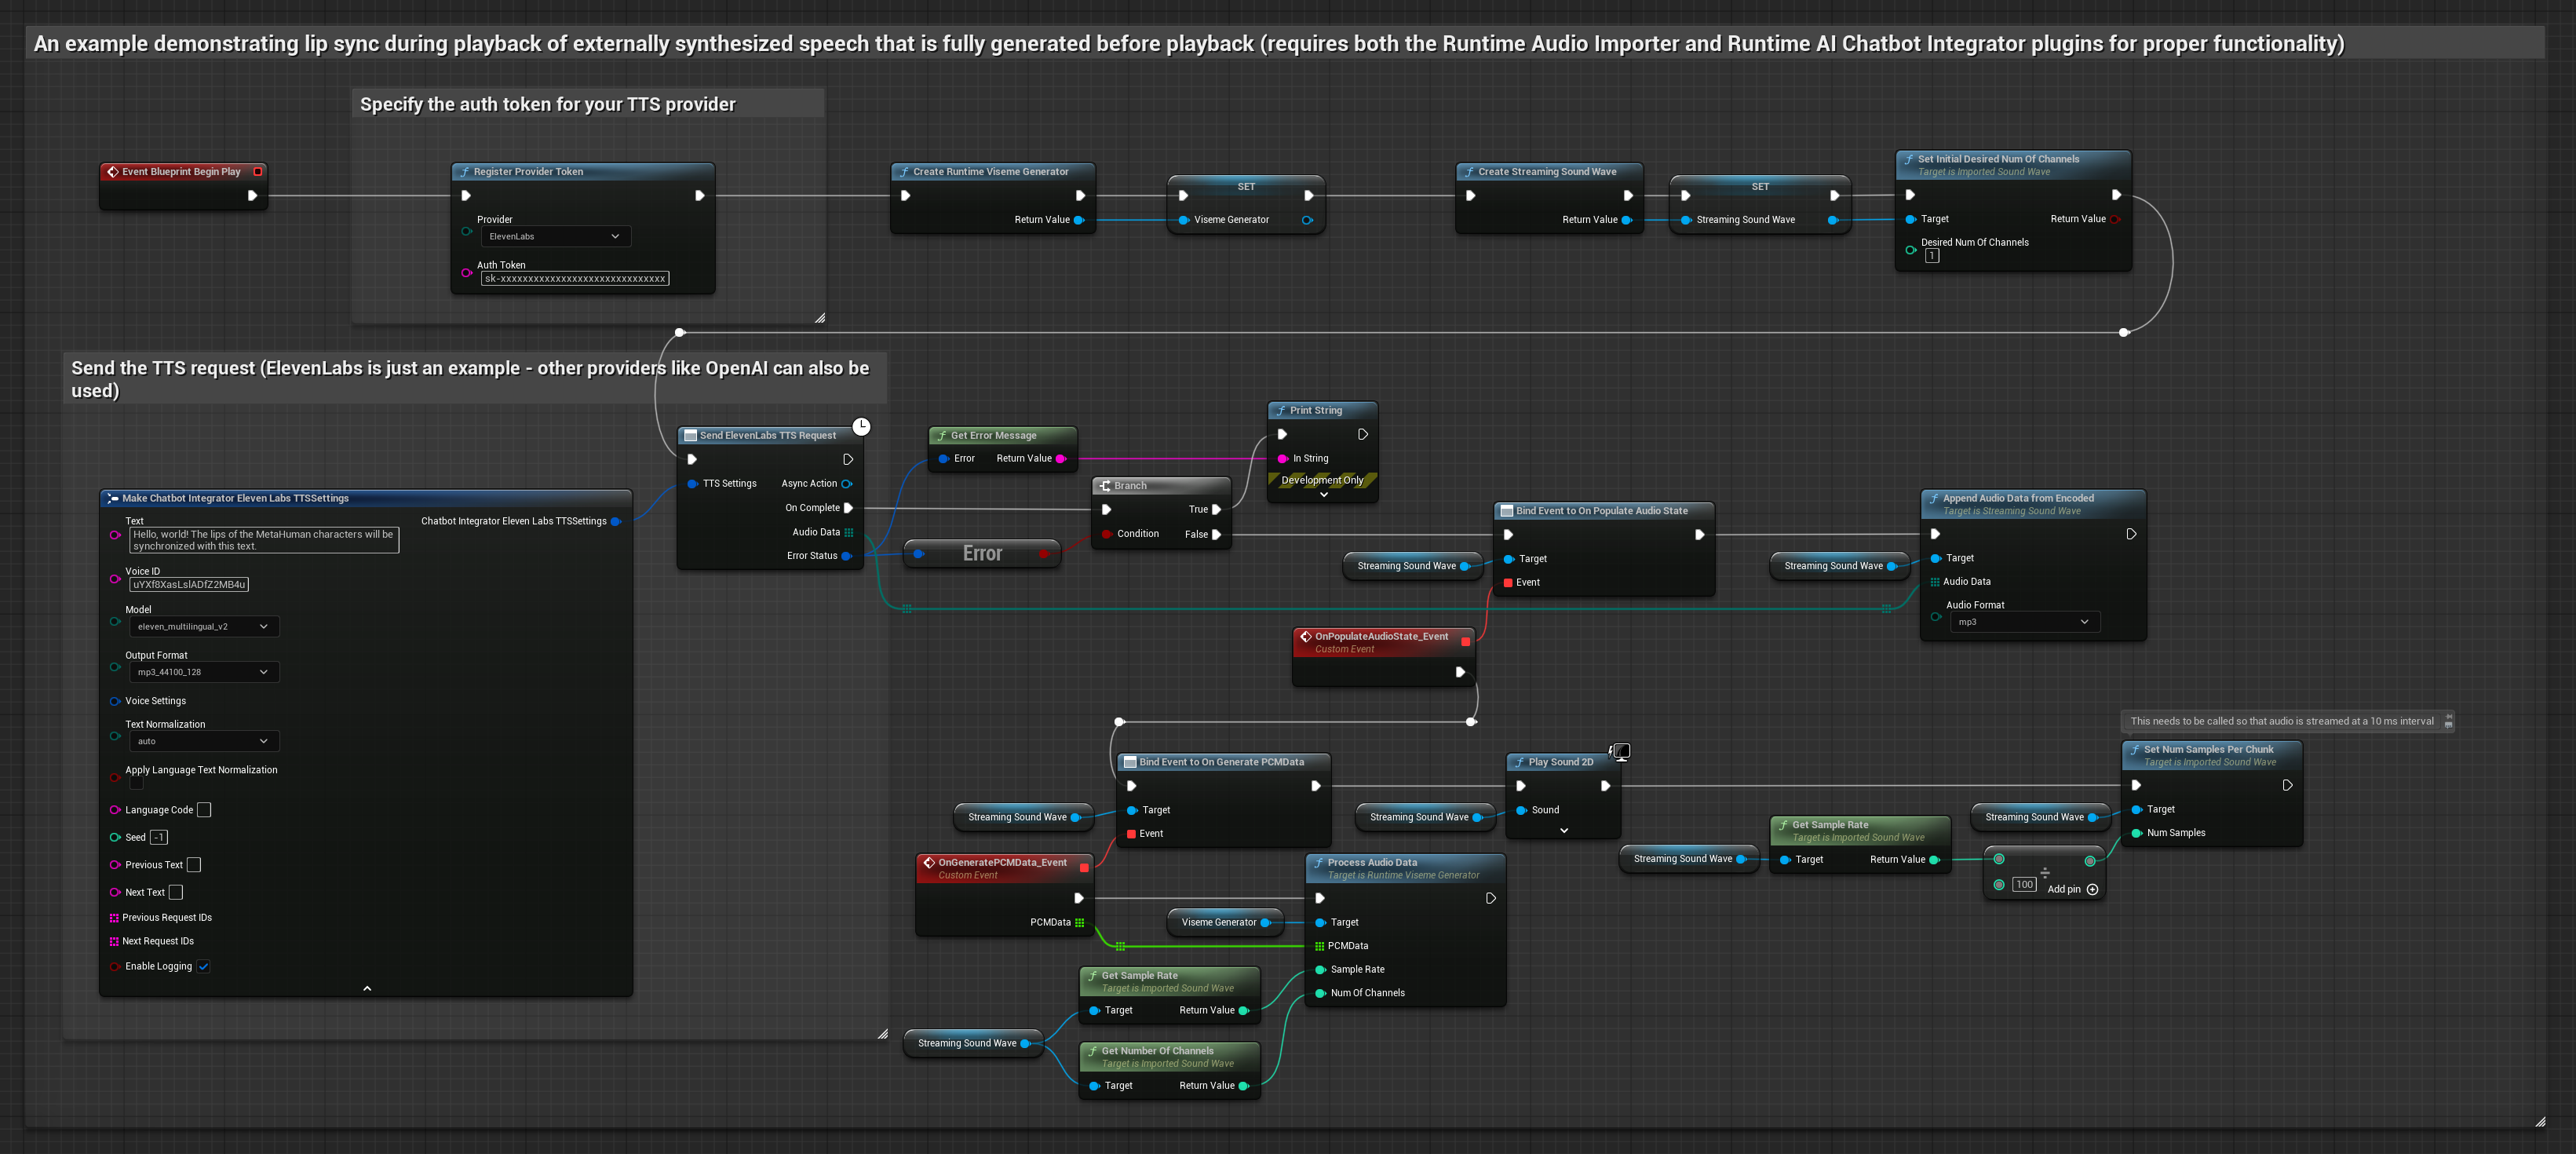Collapse the Make TTSSettings node advanced pins
Viewport: 2576px width, 1154px height.
[x=367, y=988]
